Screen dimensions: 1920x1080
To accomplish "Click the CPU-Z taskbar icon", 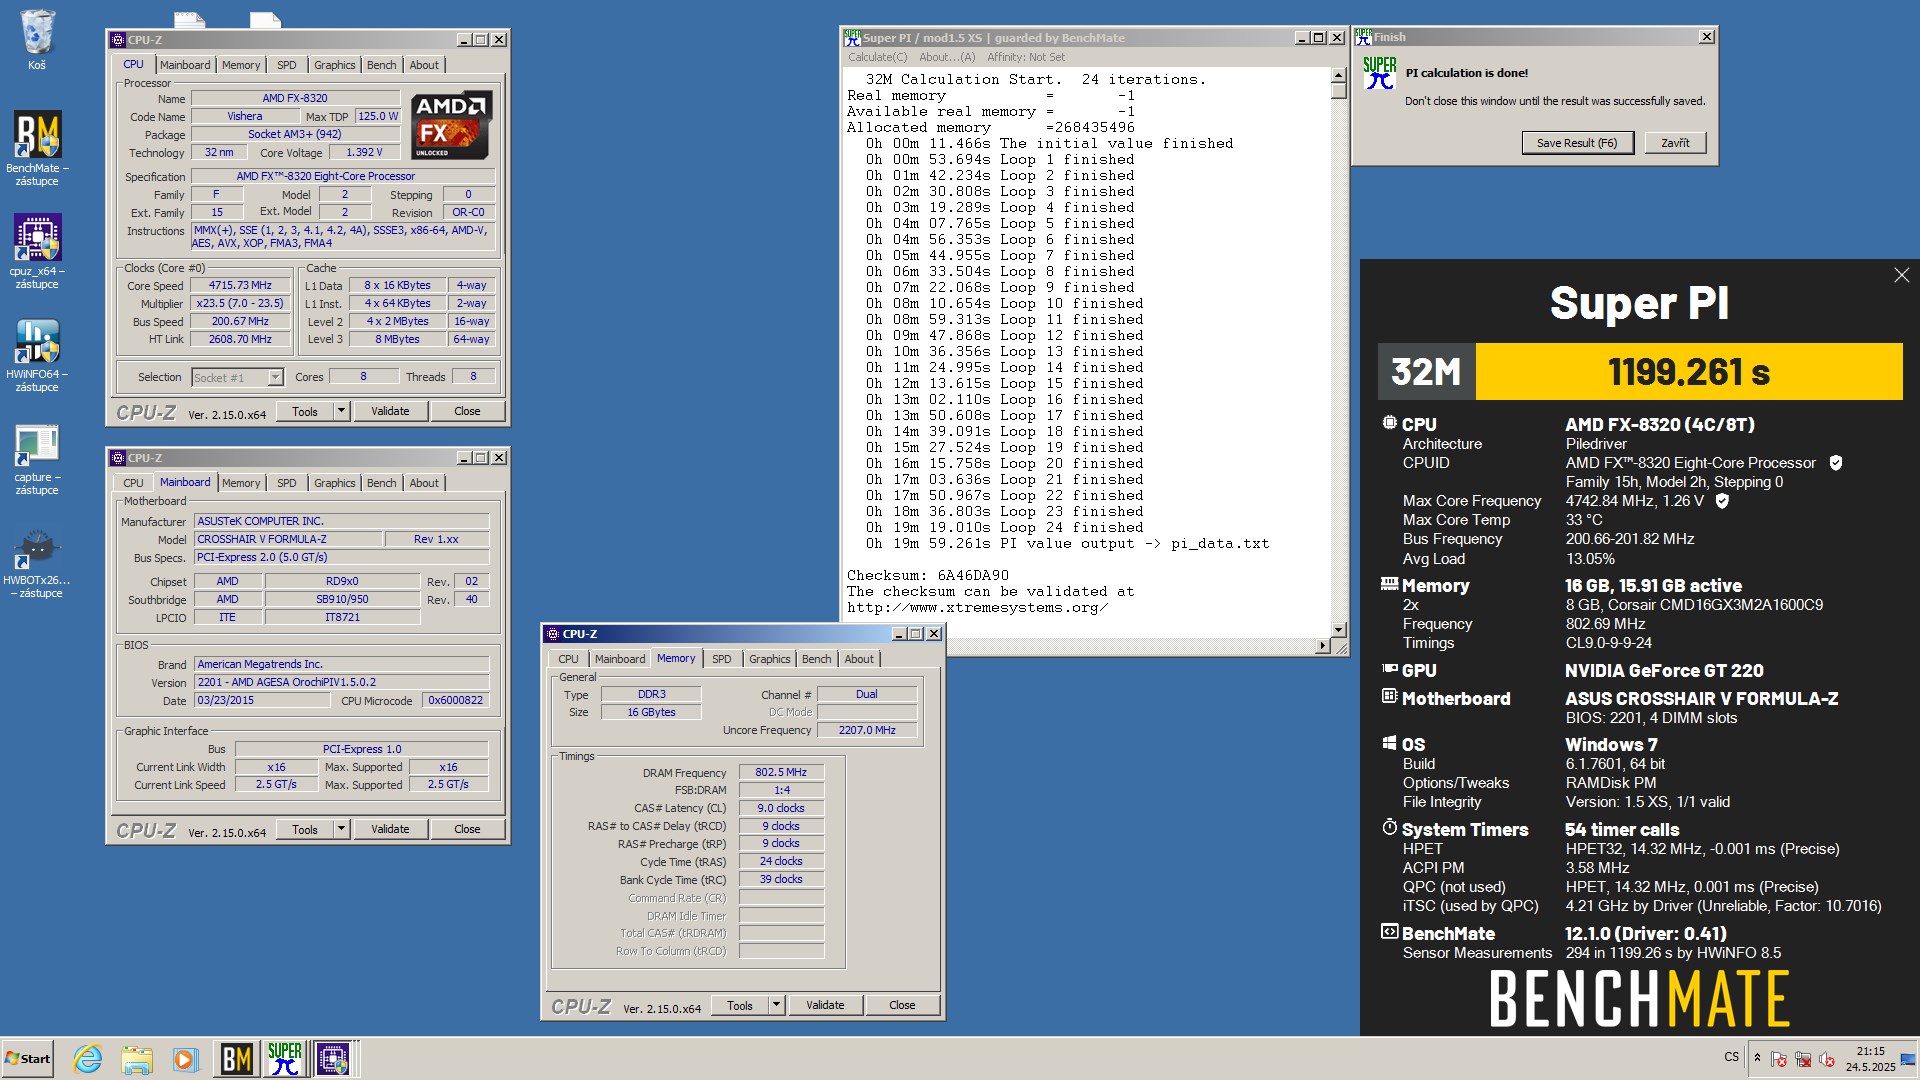I will coord(333,1059).
